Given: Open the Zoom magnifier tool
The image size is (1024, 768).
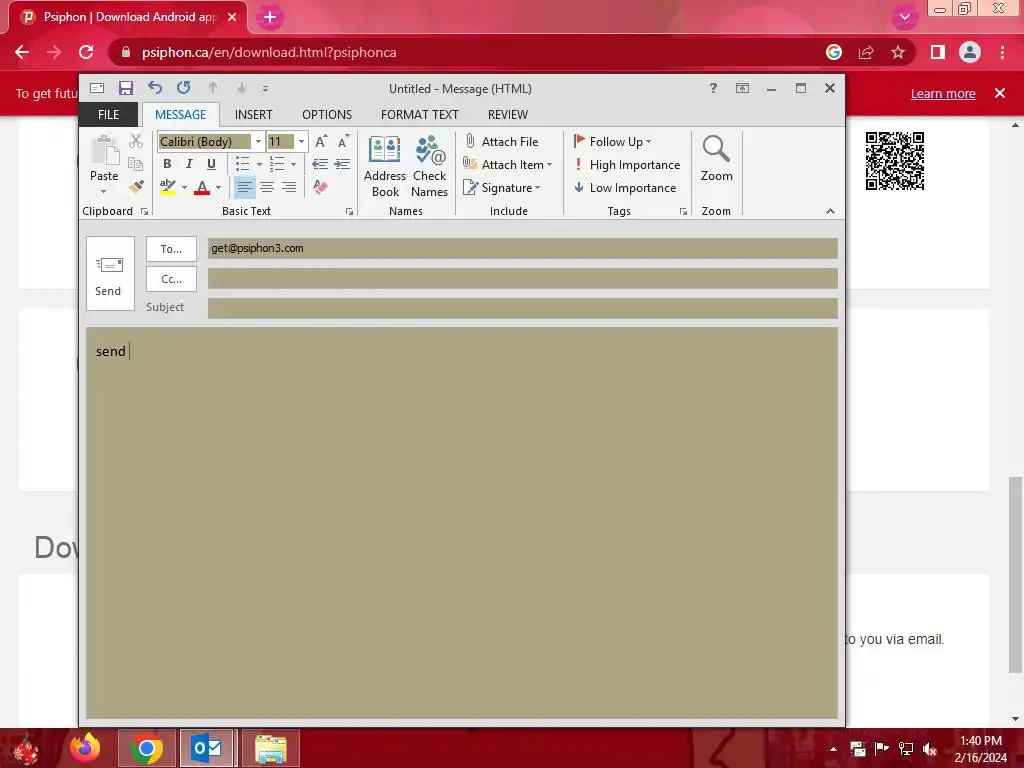Looking at the screenshot, I should (716, 159).
